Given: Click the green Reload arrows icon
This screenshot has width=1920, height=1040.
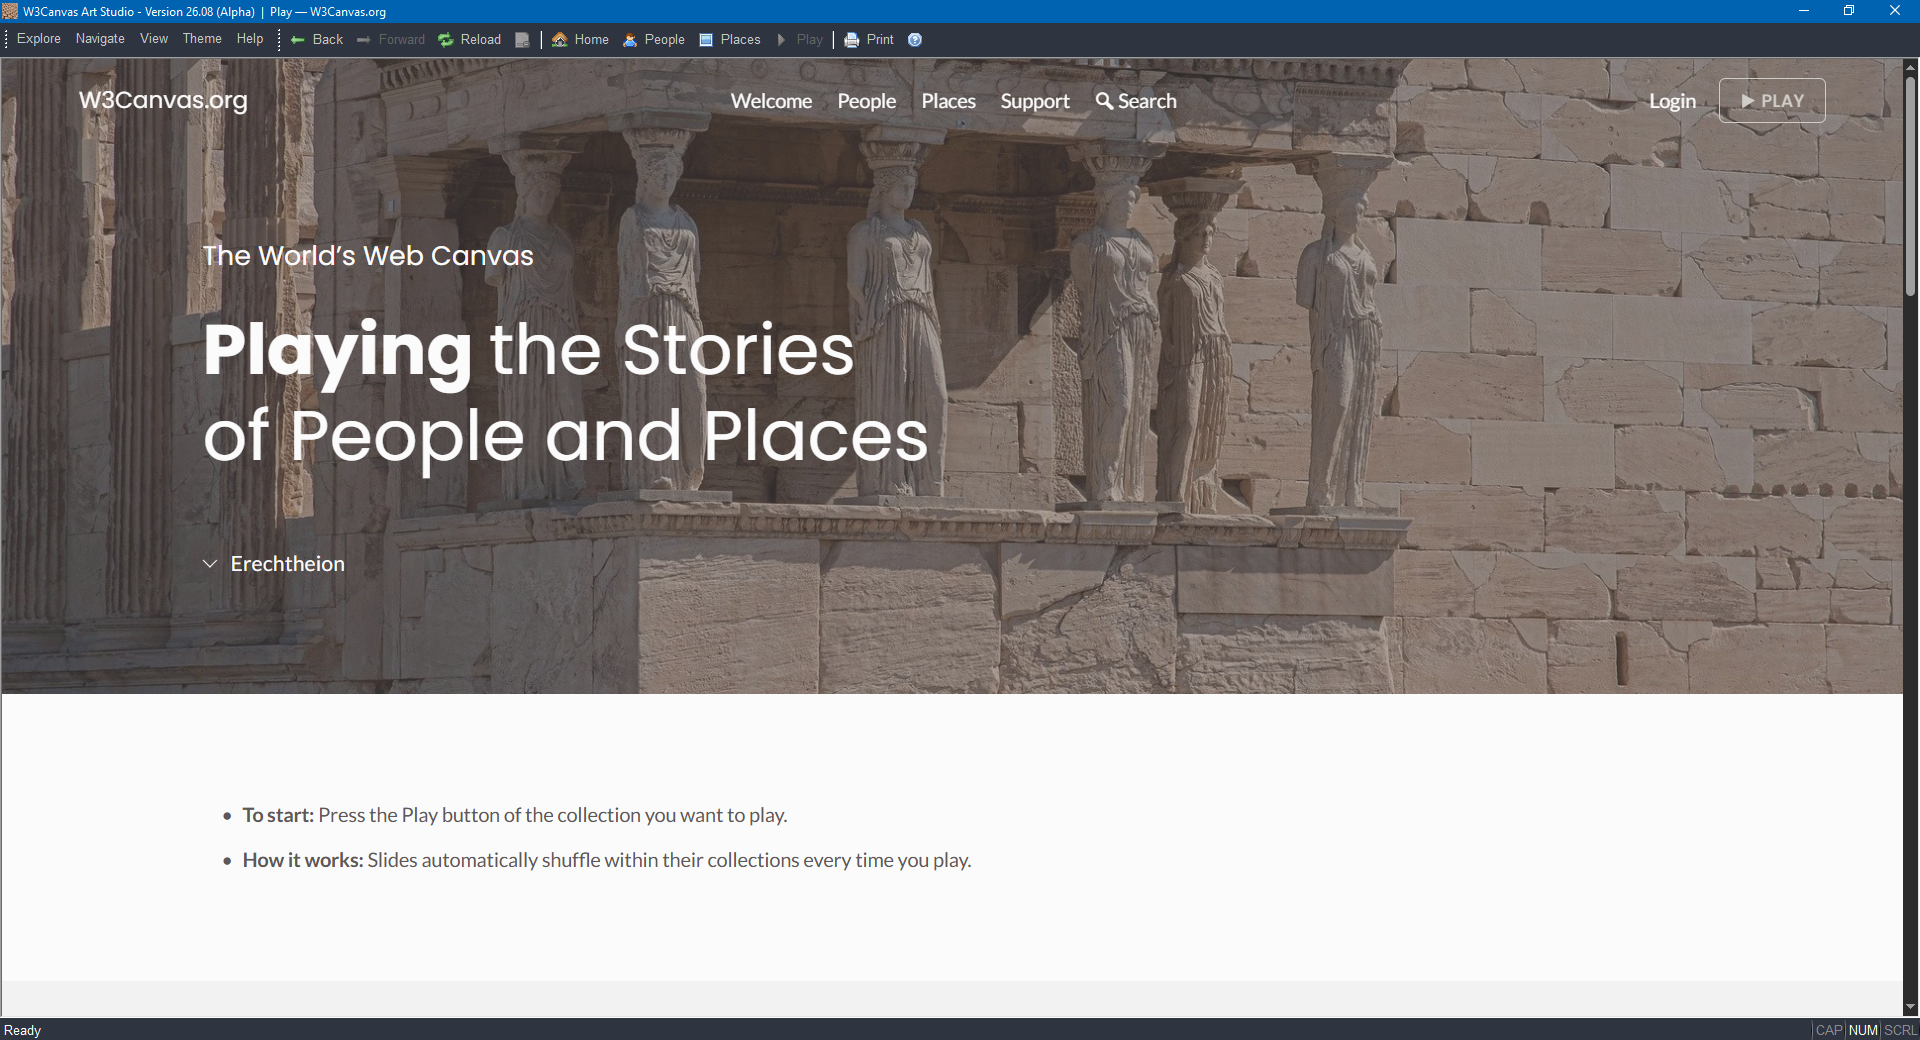Looking at the screenshot, I should coord(446,40).
